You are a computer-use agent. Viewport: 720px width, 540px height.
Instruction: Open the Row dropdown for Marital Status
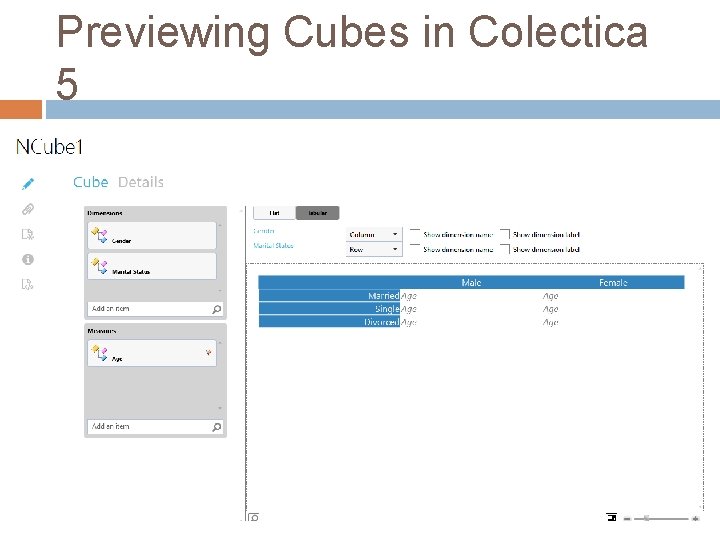374,249
